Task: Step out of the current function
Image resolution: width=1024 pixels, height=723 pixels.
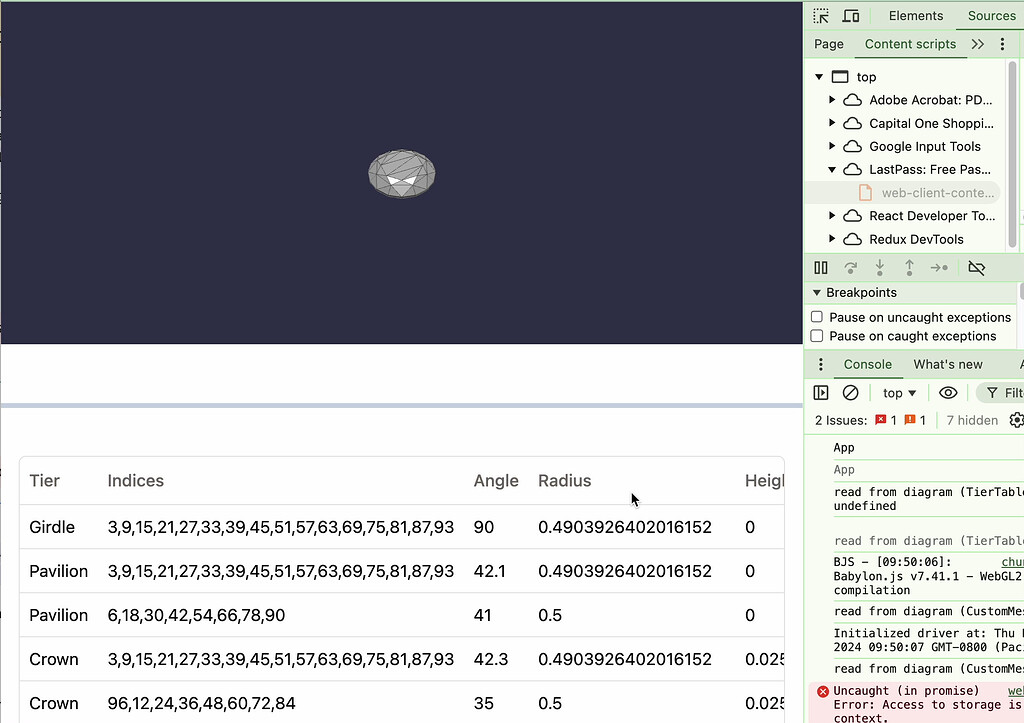Action: click(909, 267)
